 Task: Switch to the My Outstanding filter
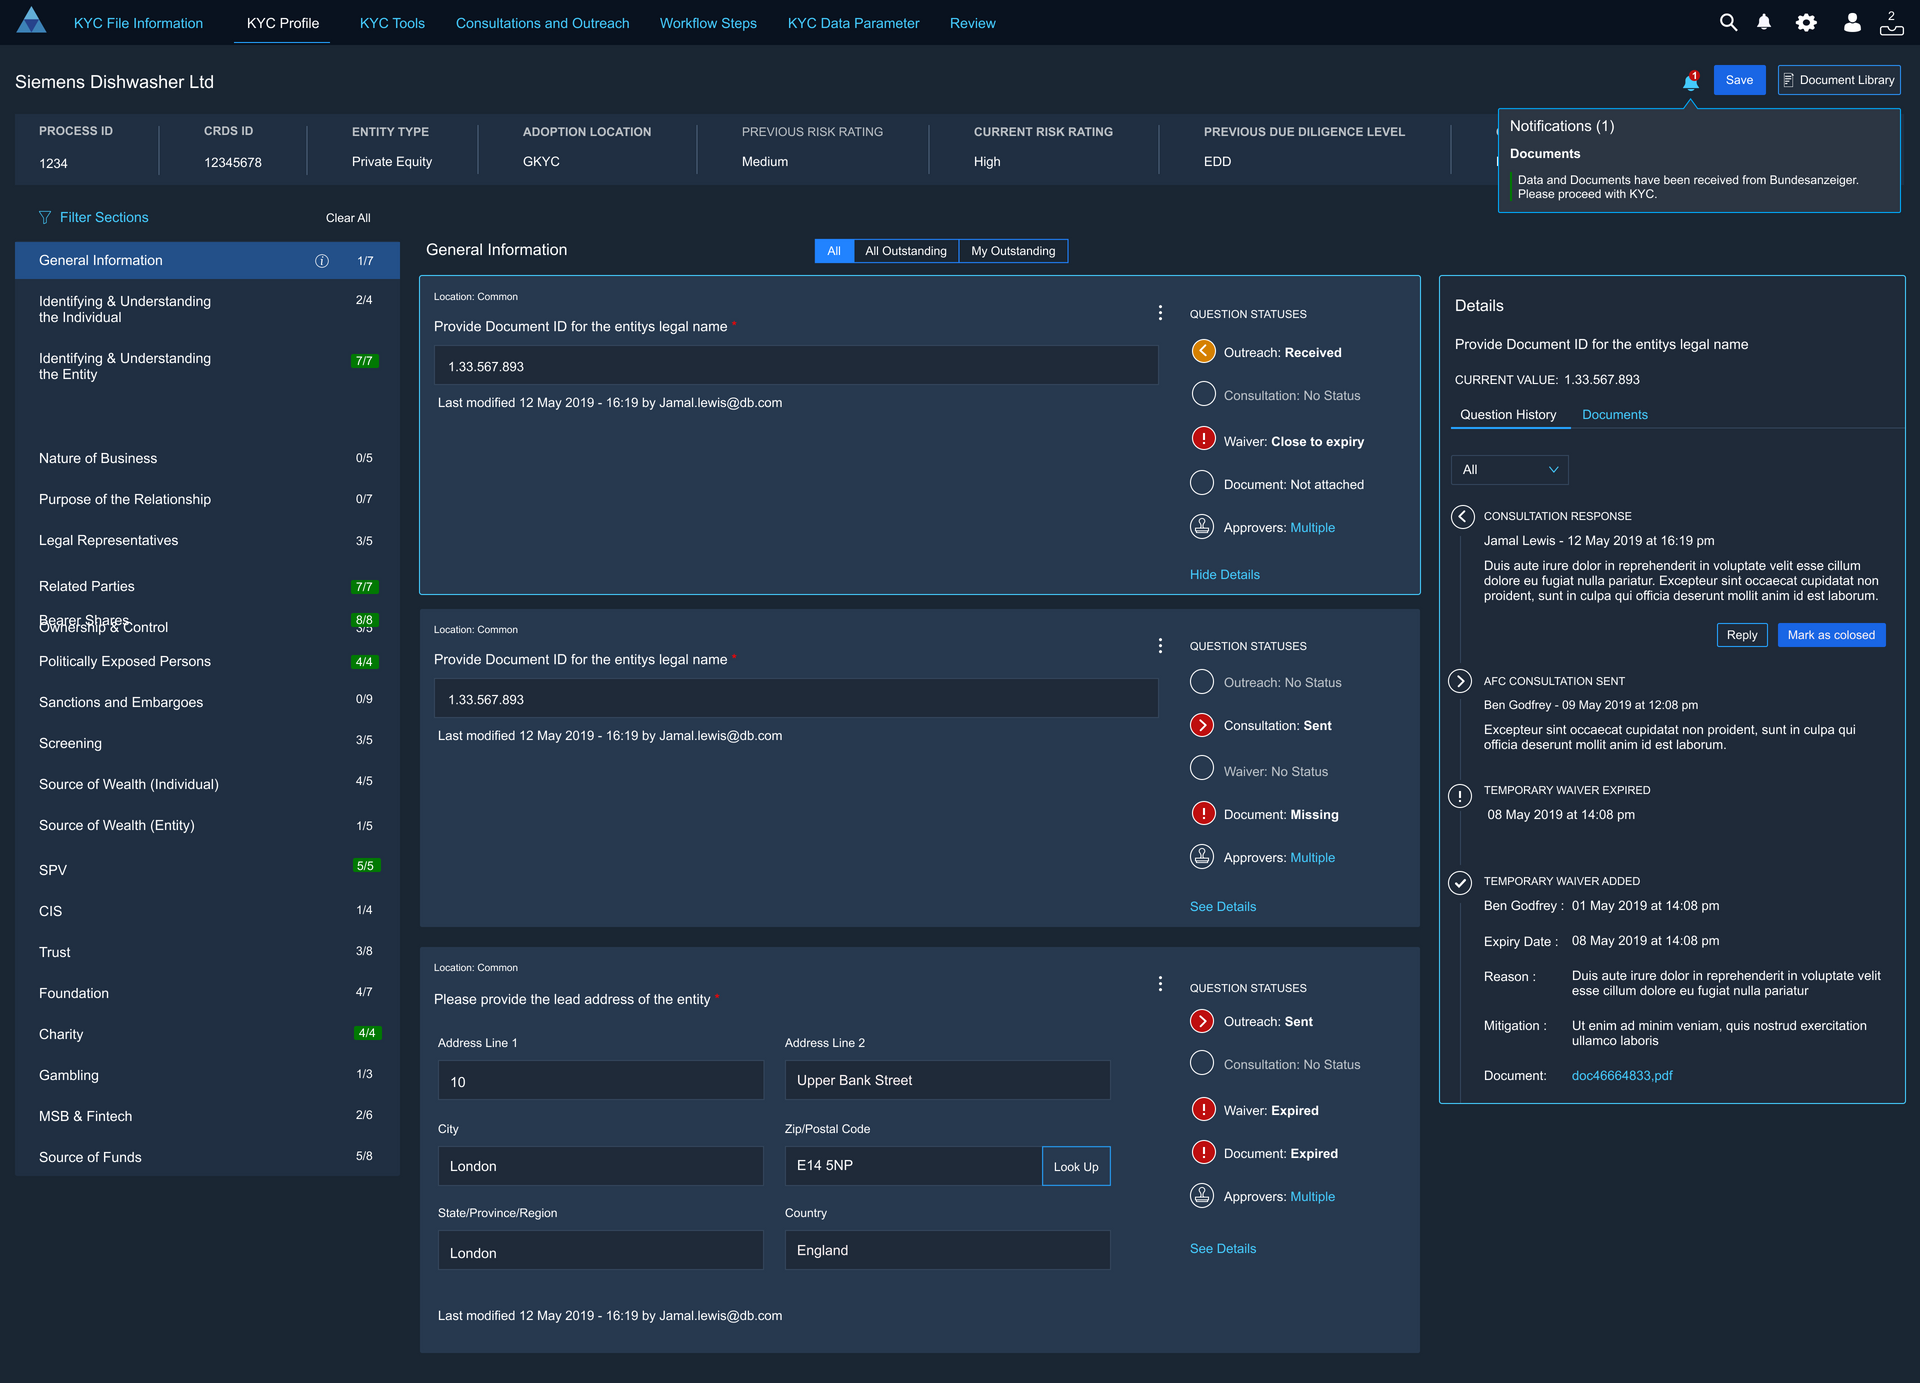click(x=1012, y=251)
